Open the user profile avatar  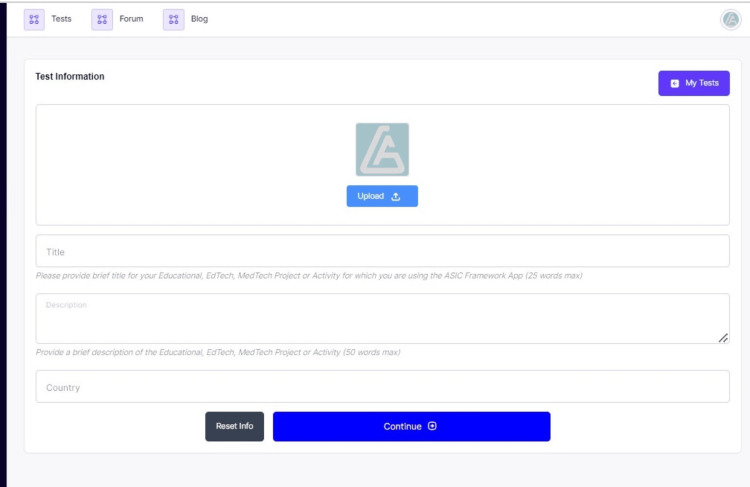click(x=730, y=20)
